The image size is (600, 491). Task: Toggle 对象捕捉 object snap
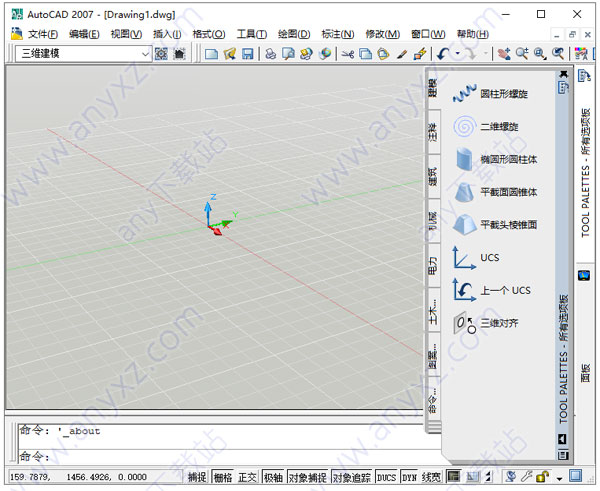(x=308, y=477)
